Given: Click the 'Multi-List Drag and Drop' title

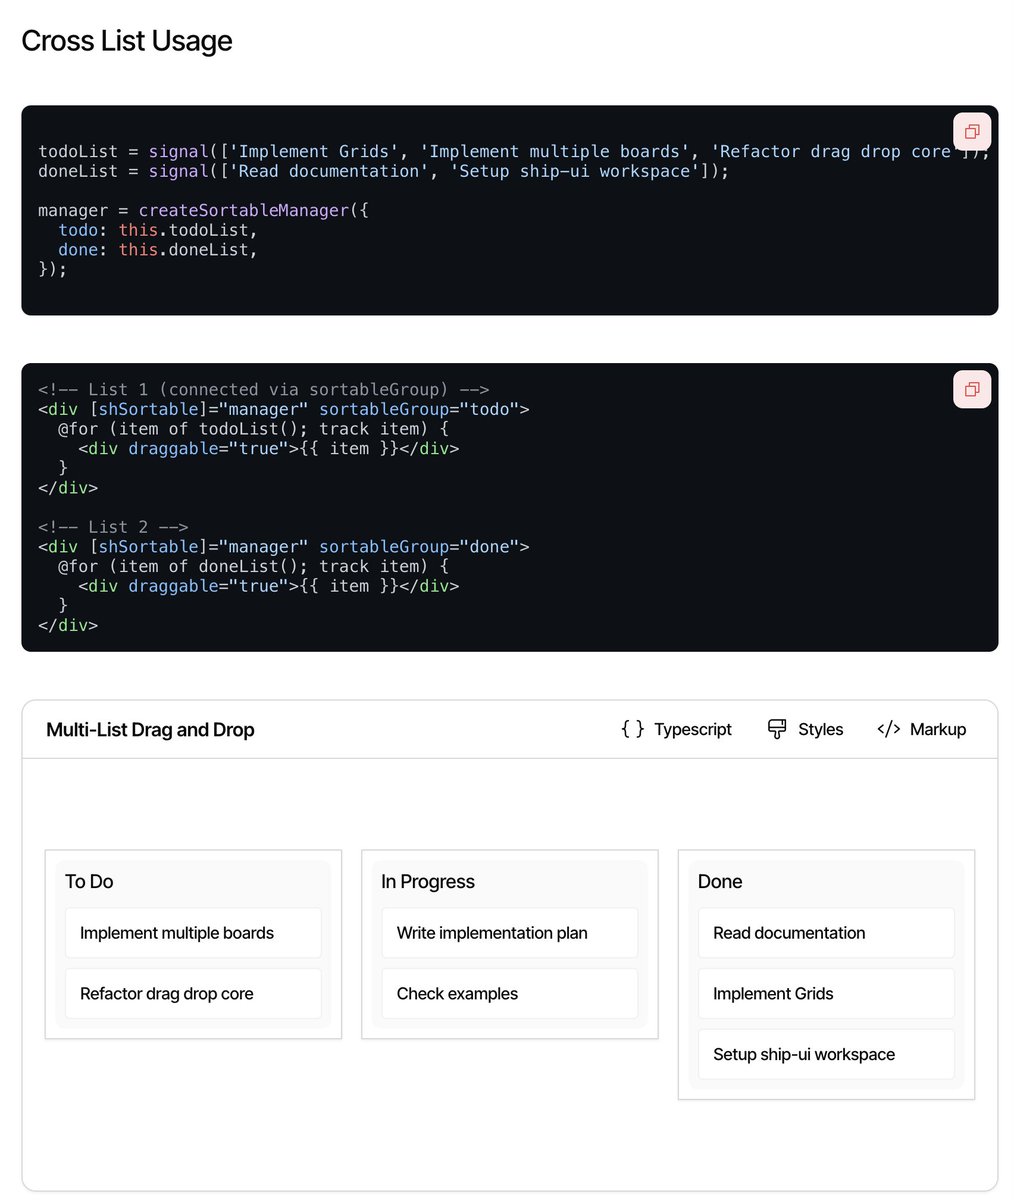Looking at the screenshot, I should pos(150,729).
